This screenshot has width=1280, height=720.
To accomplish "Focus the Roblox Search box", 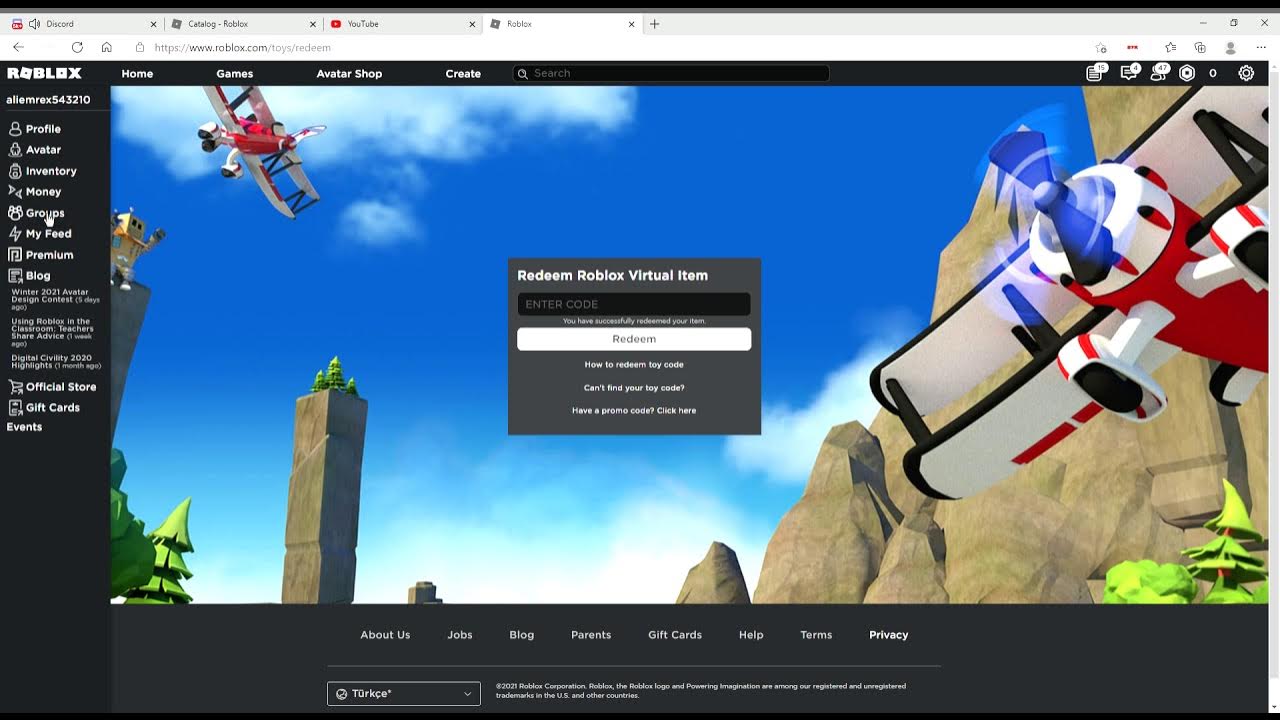I will pyautogui.click(x=671, y=74).
